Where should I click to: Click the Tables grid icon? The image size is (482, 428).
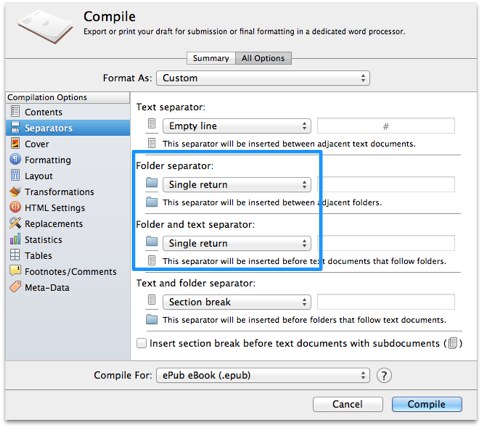(15, 255)
